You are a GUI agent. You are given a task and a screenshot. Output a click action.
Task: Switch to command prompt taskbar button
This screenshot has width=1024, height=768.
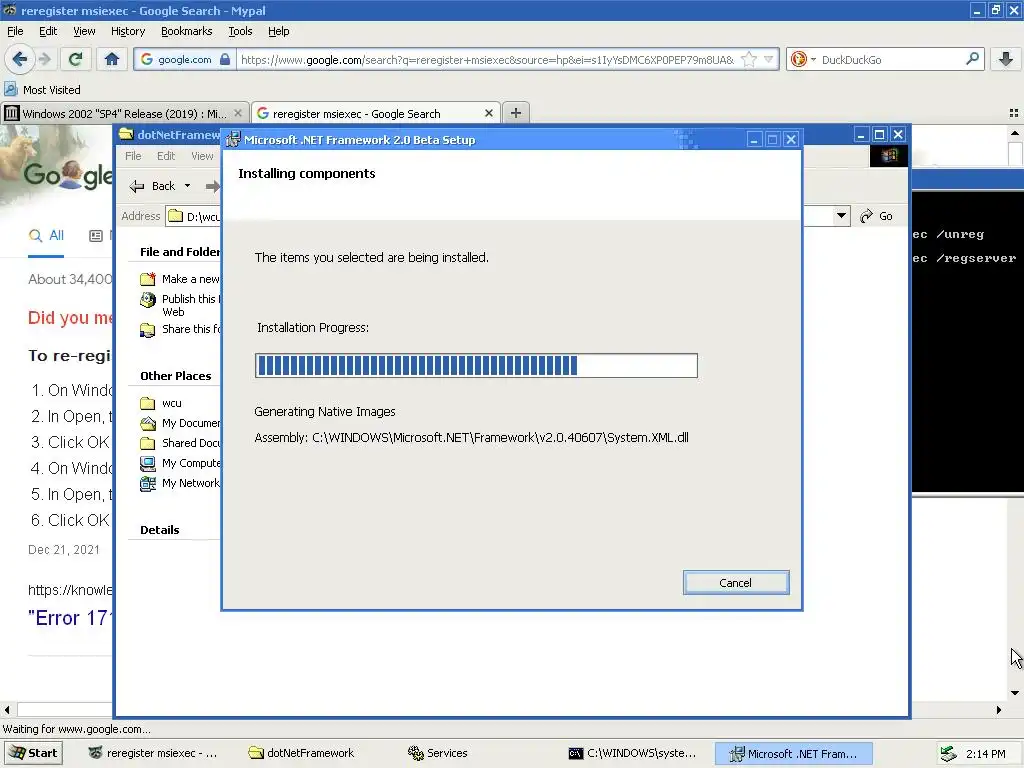(x=632, y=753)
